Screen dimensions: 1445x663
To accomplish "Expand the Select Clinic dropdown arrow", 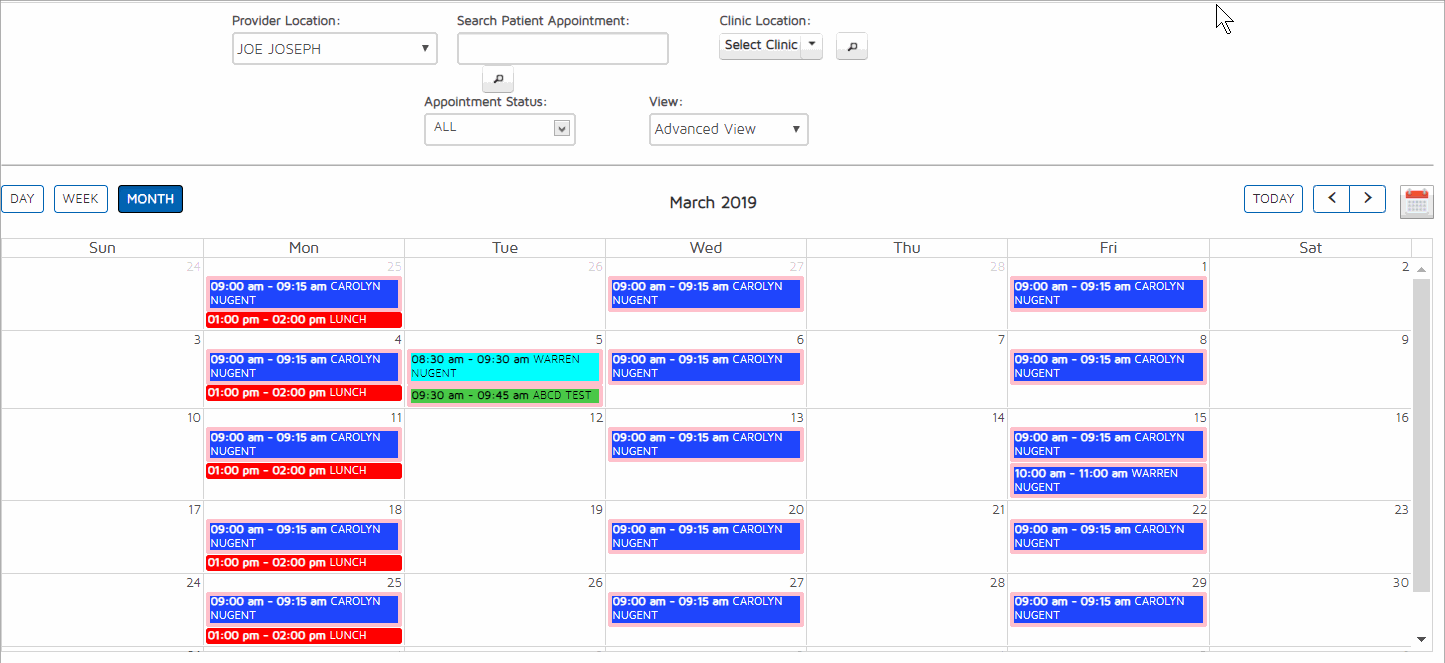I will tap(811, 45).
